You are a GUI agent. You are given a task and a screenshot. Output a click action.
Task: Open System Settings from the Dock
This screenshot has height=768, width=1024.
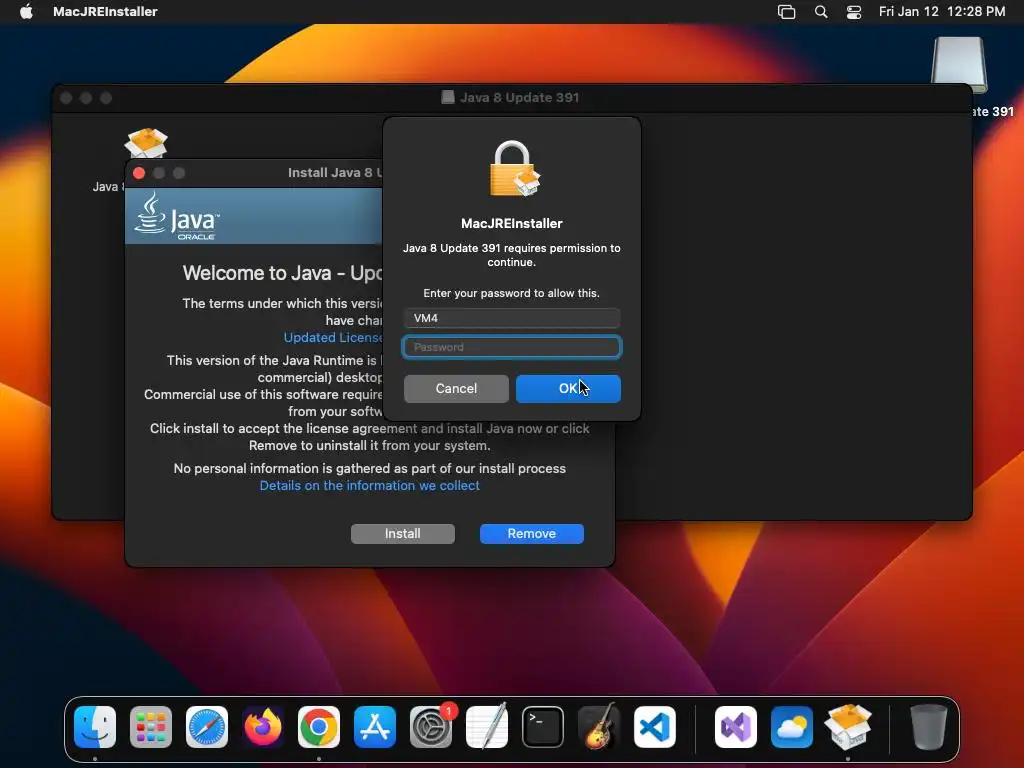tap(431, 727)
